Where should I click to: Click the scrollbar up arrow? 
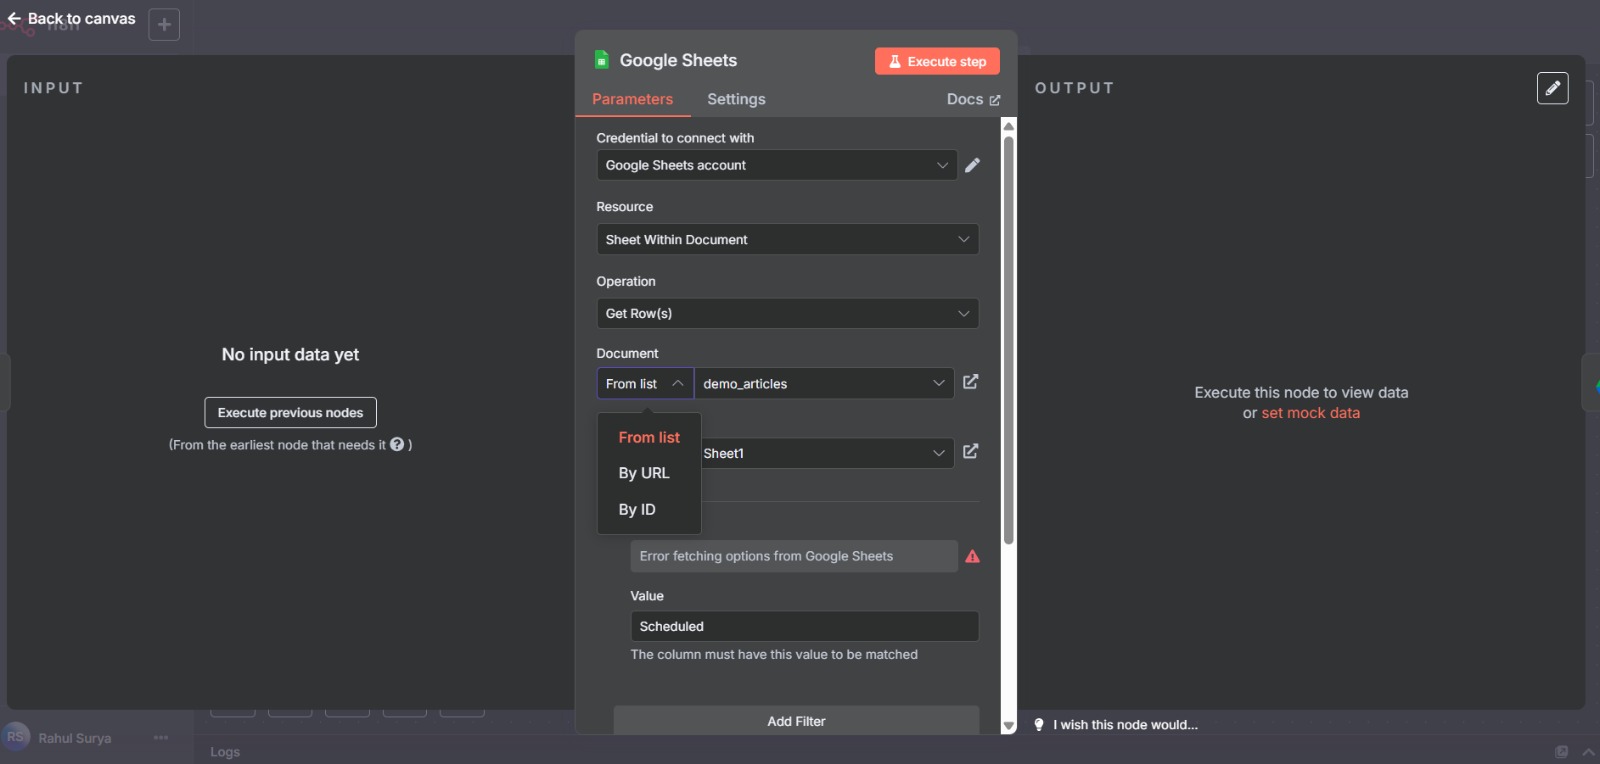tap(1009, 126)
